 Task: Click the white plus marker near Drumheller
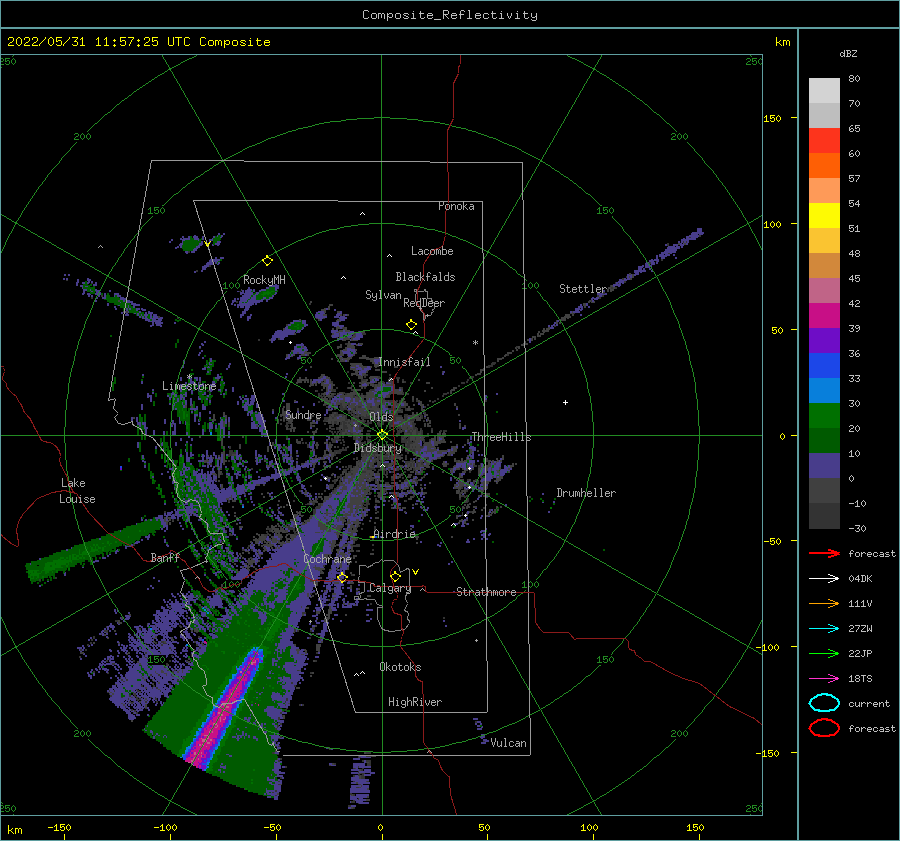565,402
